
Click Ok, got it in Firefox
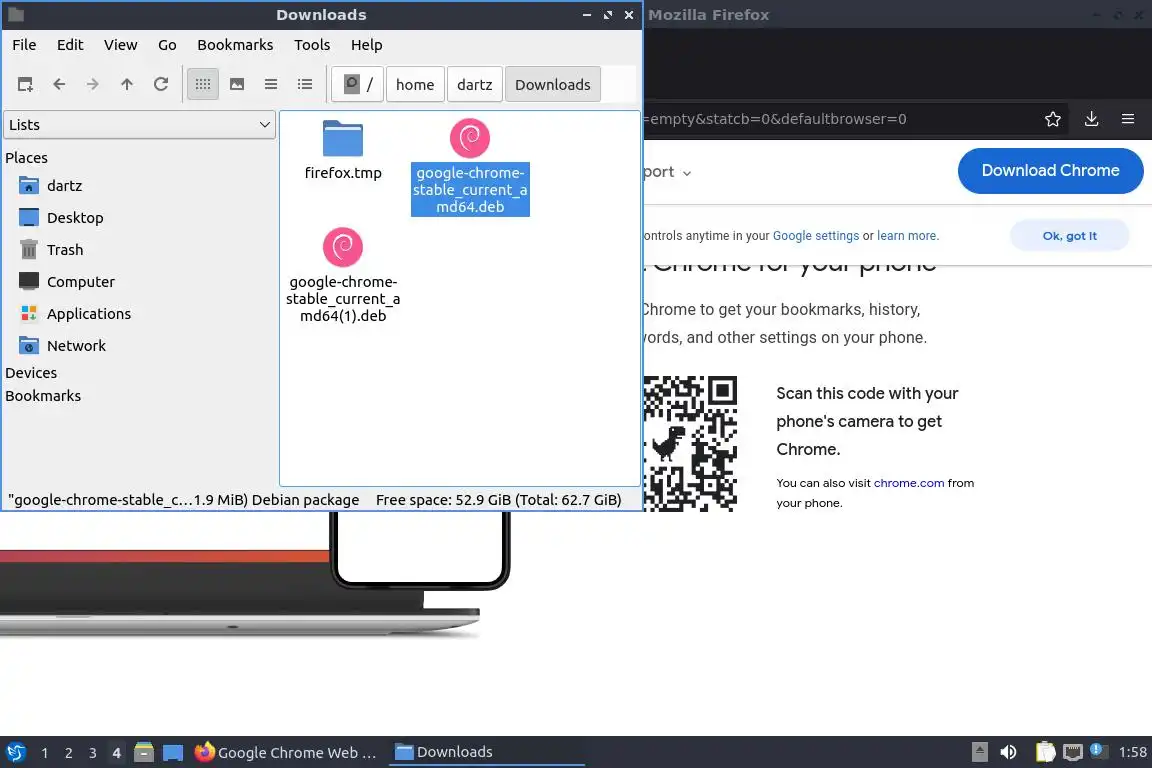(1070, 236)
